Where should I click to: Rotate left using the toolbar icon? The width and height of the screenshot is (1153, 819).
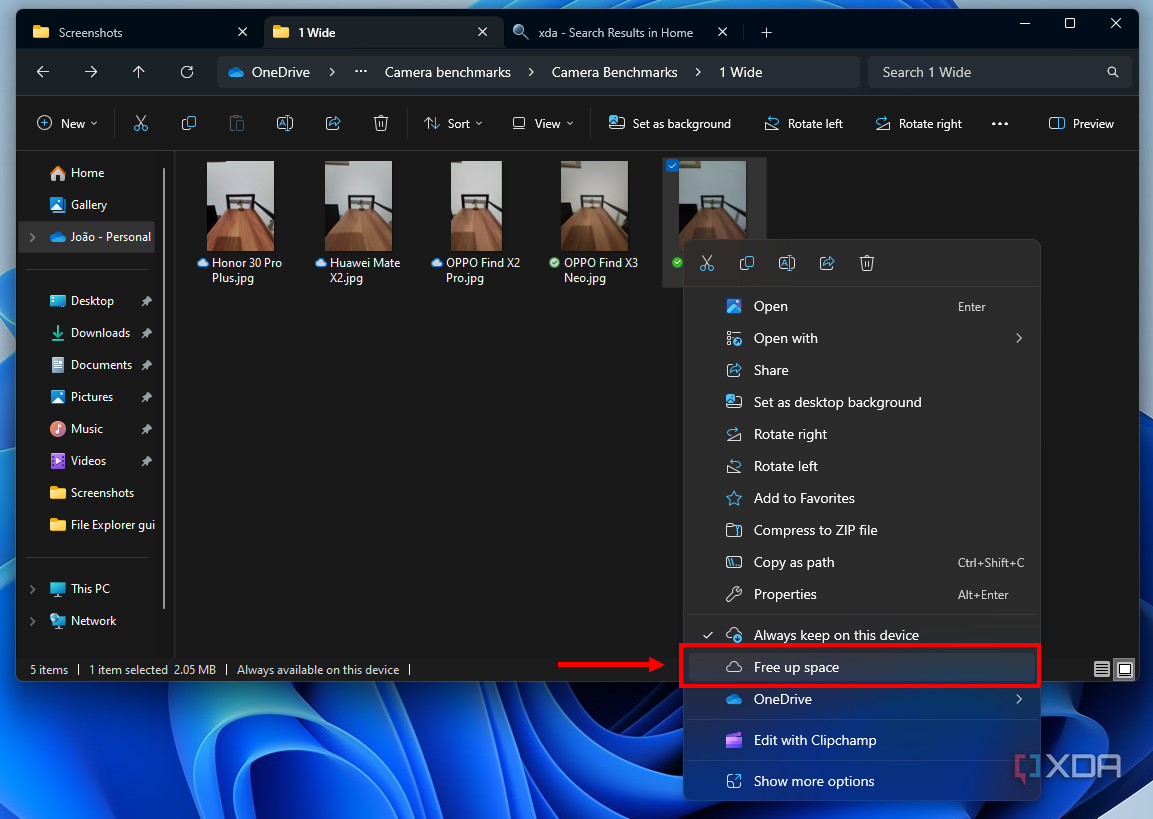[804, 123]
